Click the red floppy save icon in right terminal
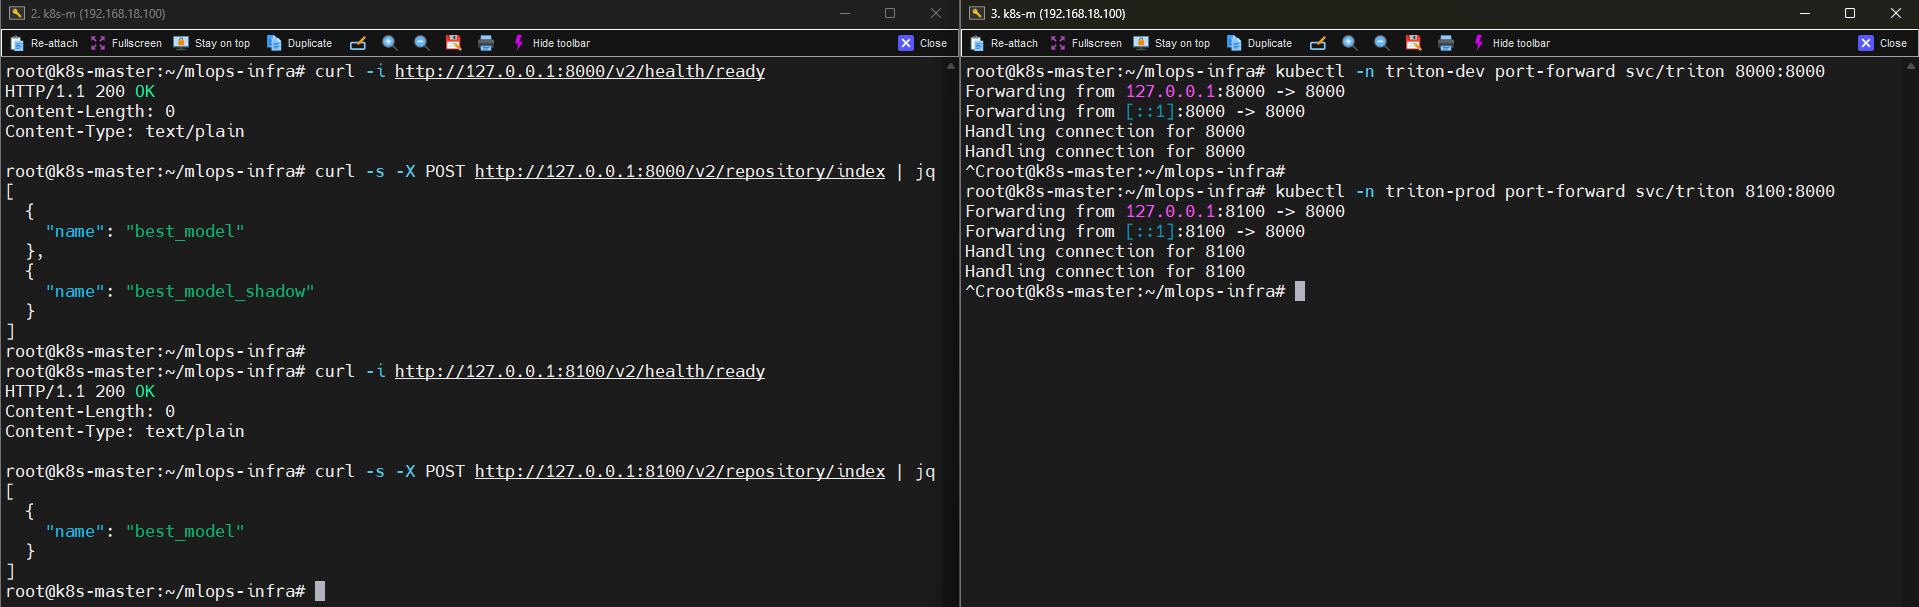The width and height of the screenshot is (1919, 607). 1413,43
